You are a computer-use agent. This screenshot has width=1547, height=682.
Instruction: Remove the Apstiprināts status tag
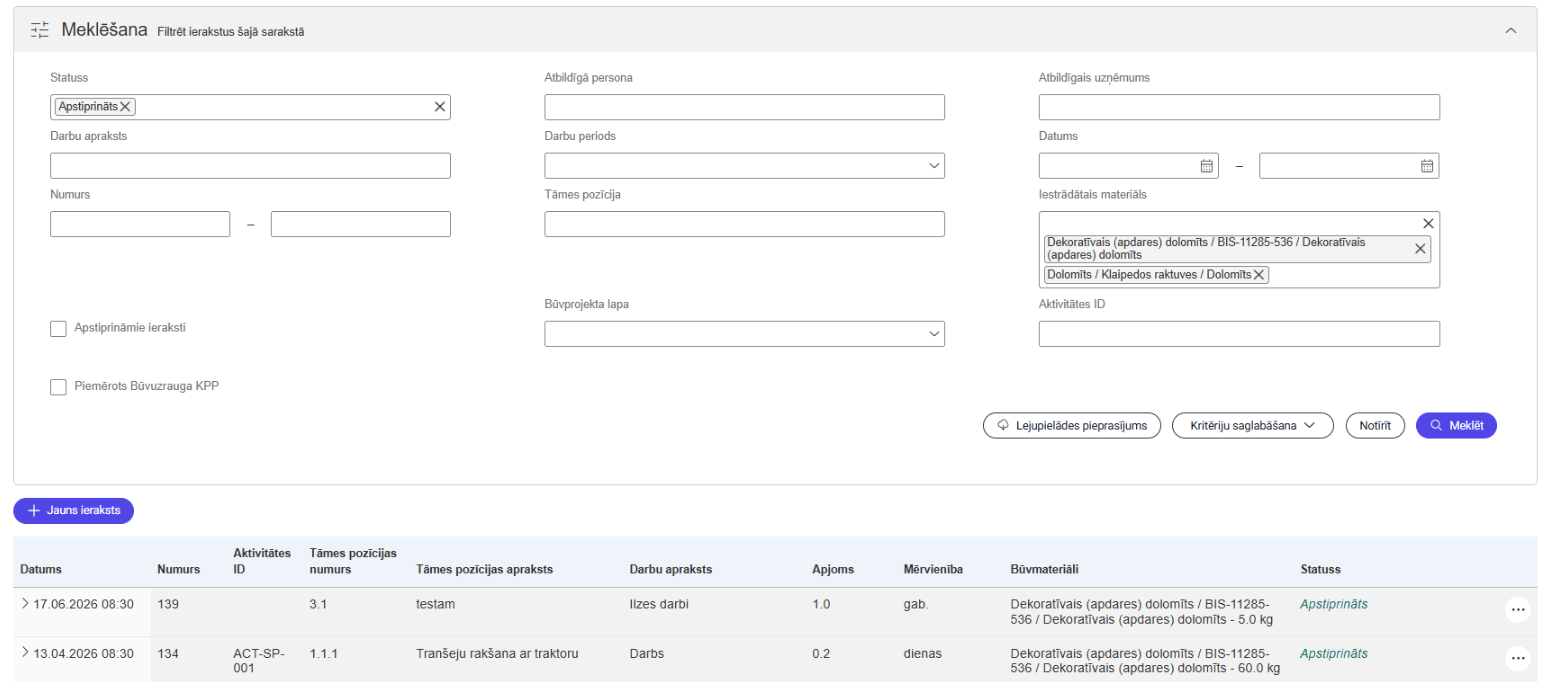click(126, 107)
